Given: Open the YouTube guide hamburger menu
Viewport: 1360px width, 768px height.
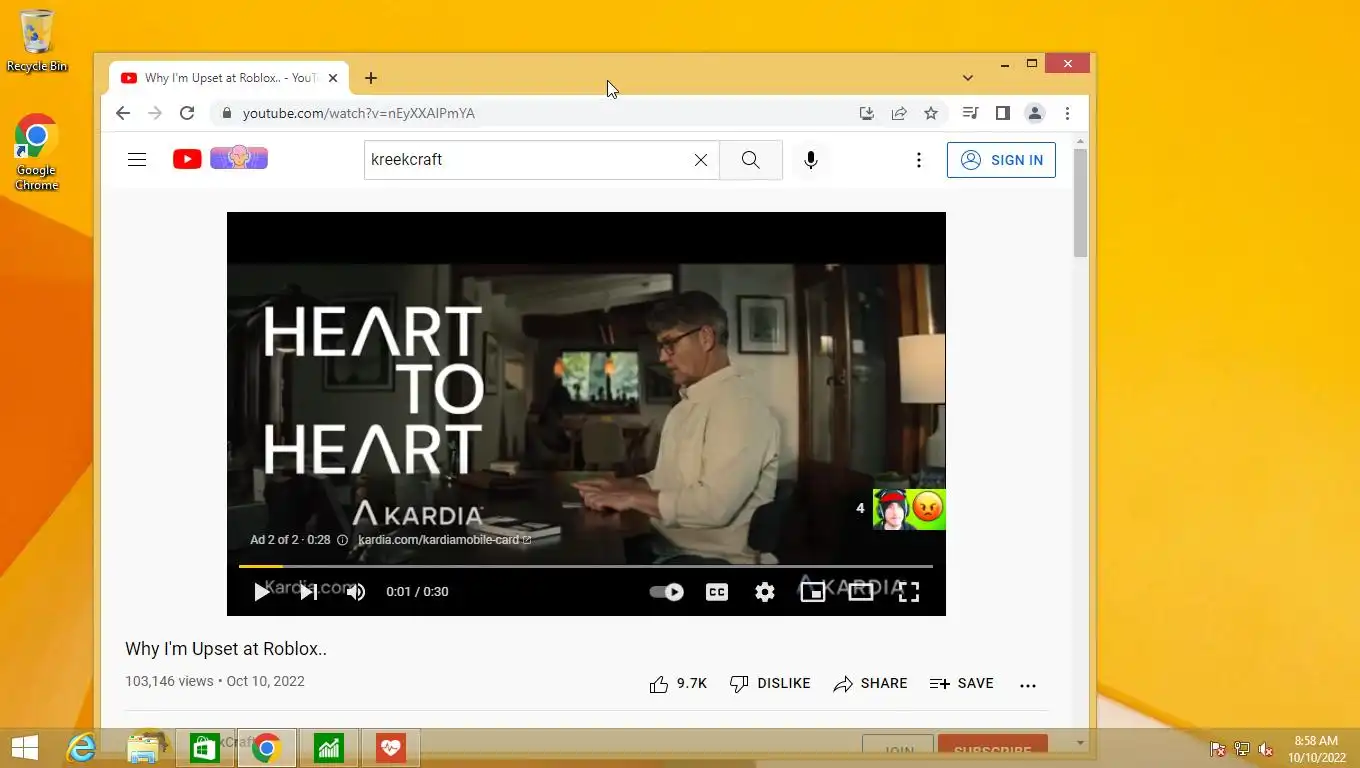Looking at the screenshot, I should 137,160.
